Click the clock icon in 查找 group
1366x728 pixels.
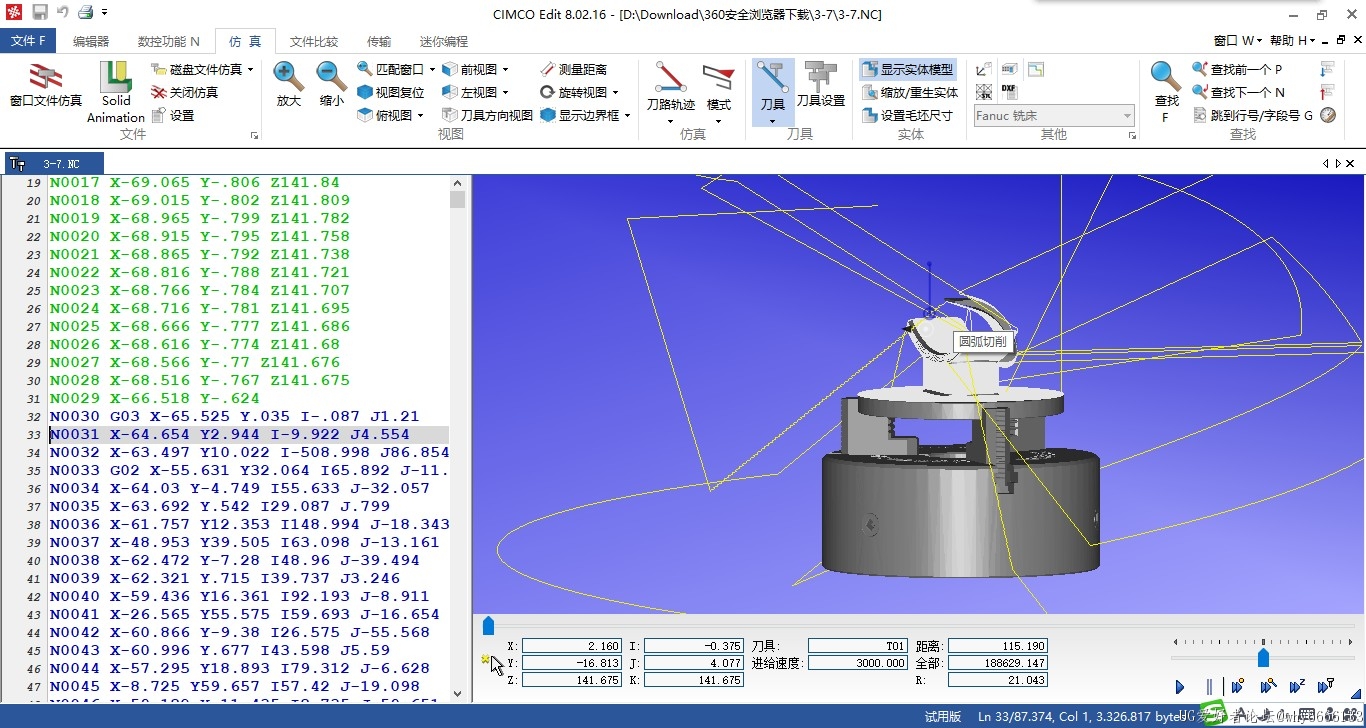pyautogui.click(x=1327, y=115)
